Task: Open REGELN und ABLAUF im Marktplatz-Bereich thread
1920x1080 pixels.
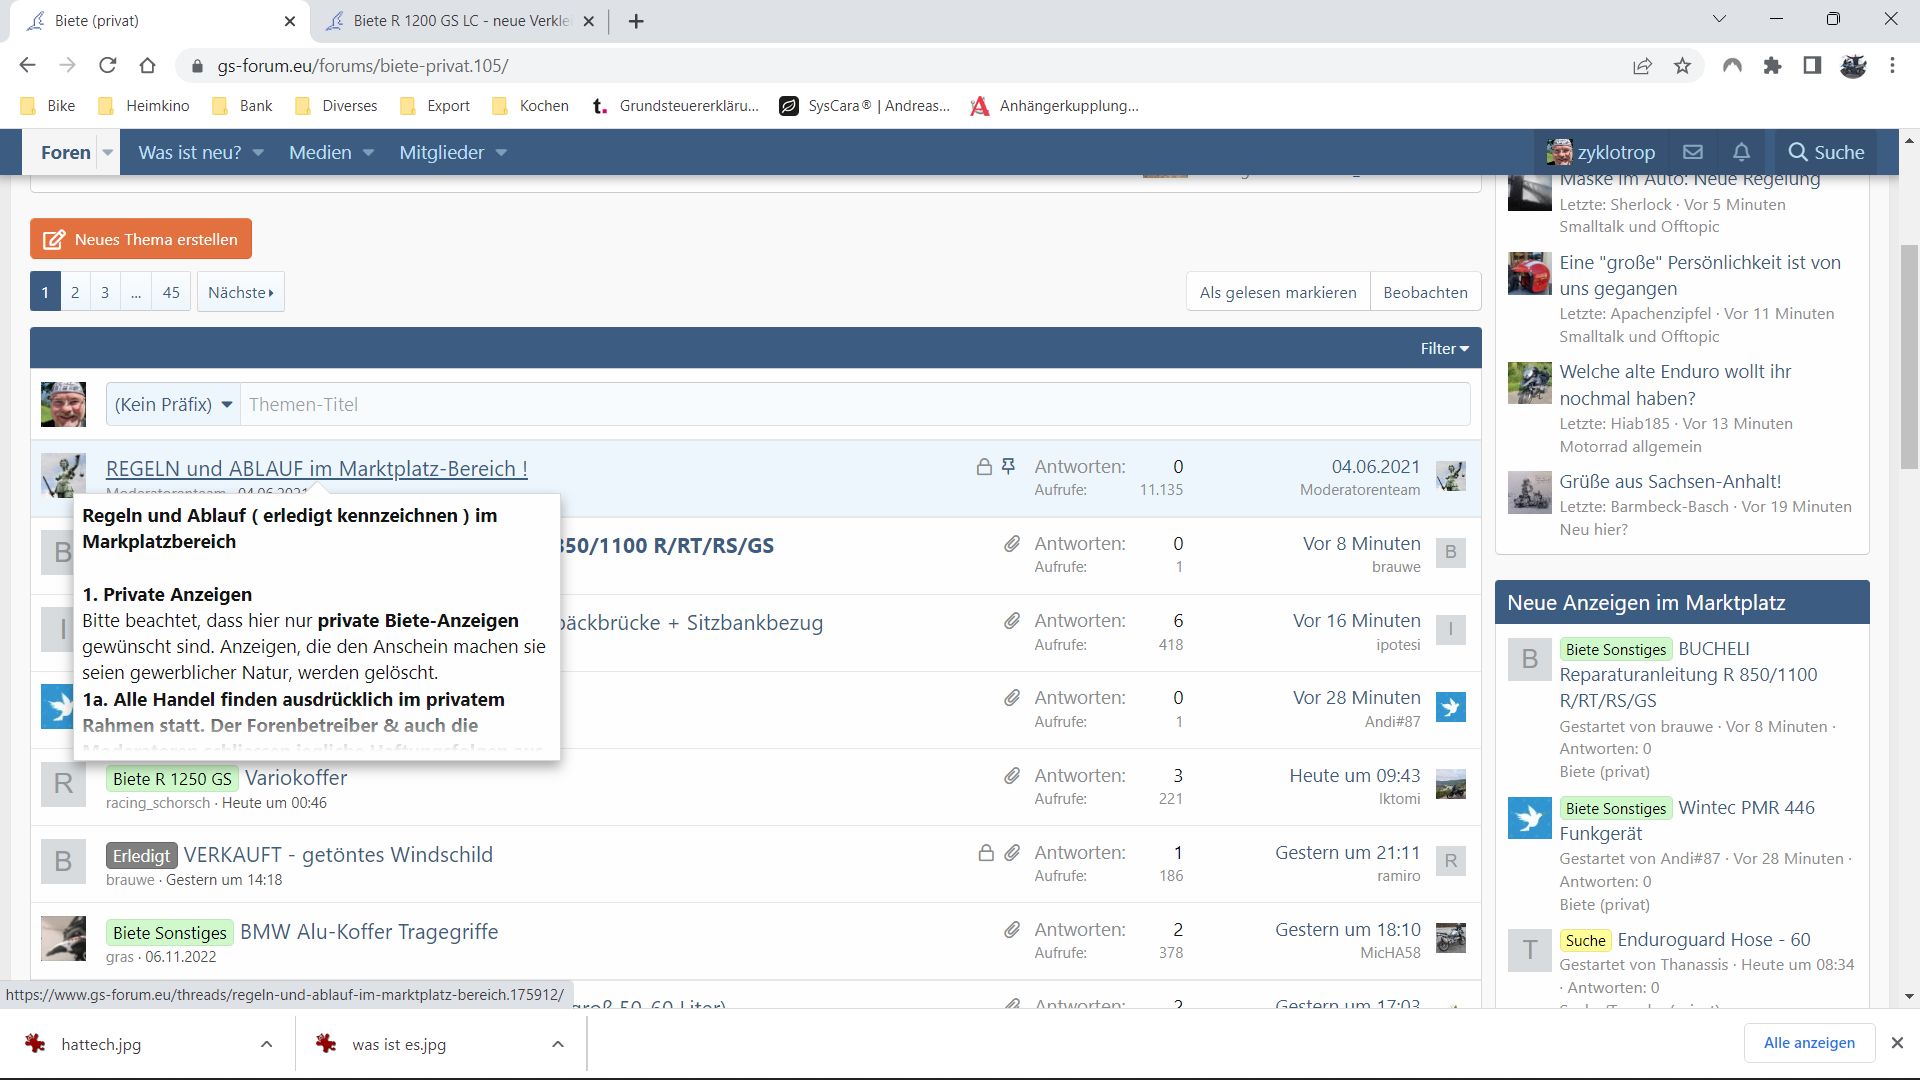Action: click(317, 468)
